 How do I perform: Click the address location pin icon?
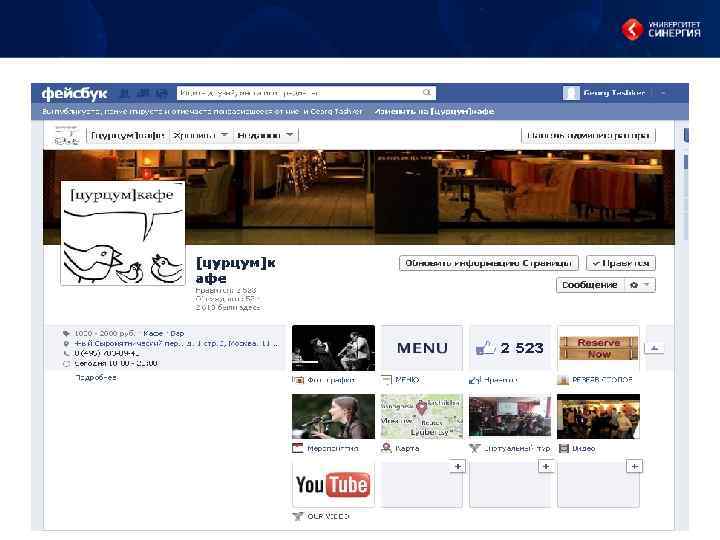pyautogui.click(x=66, y=343)
